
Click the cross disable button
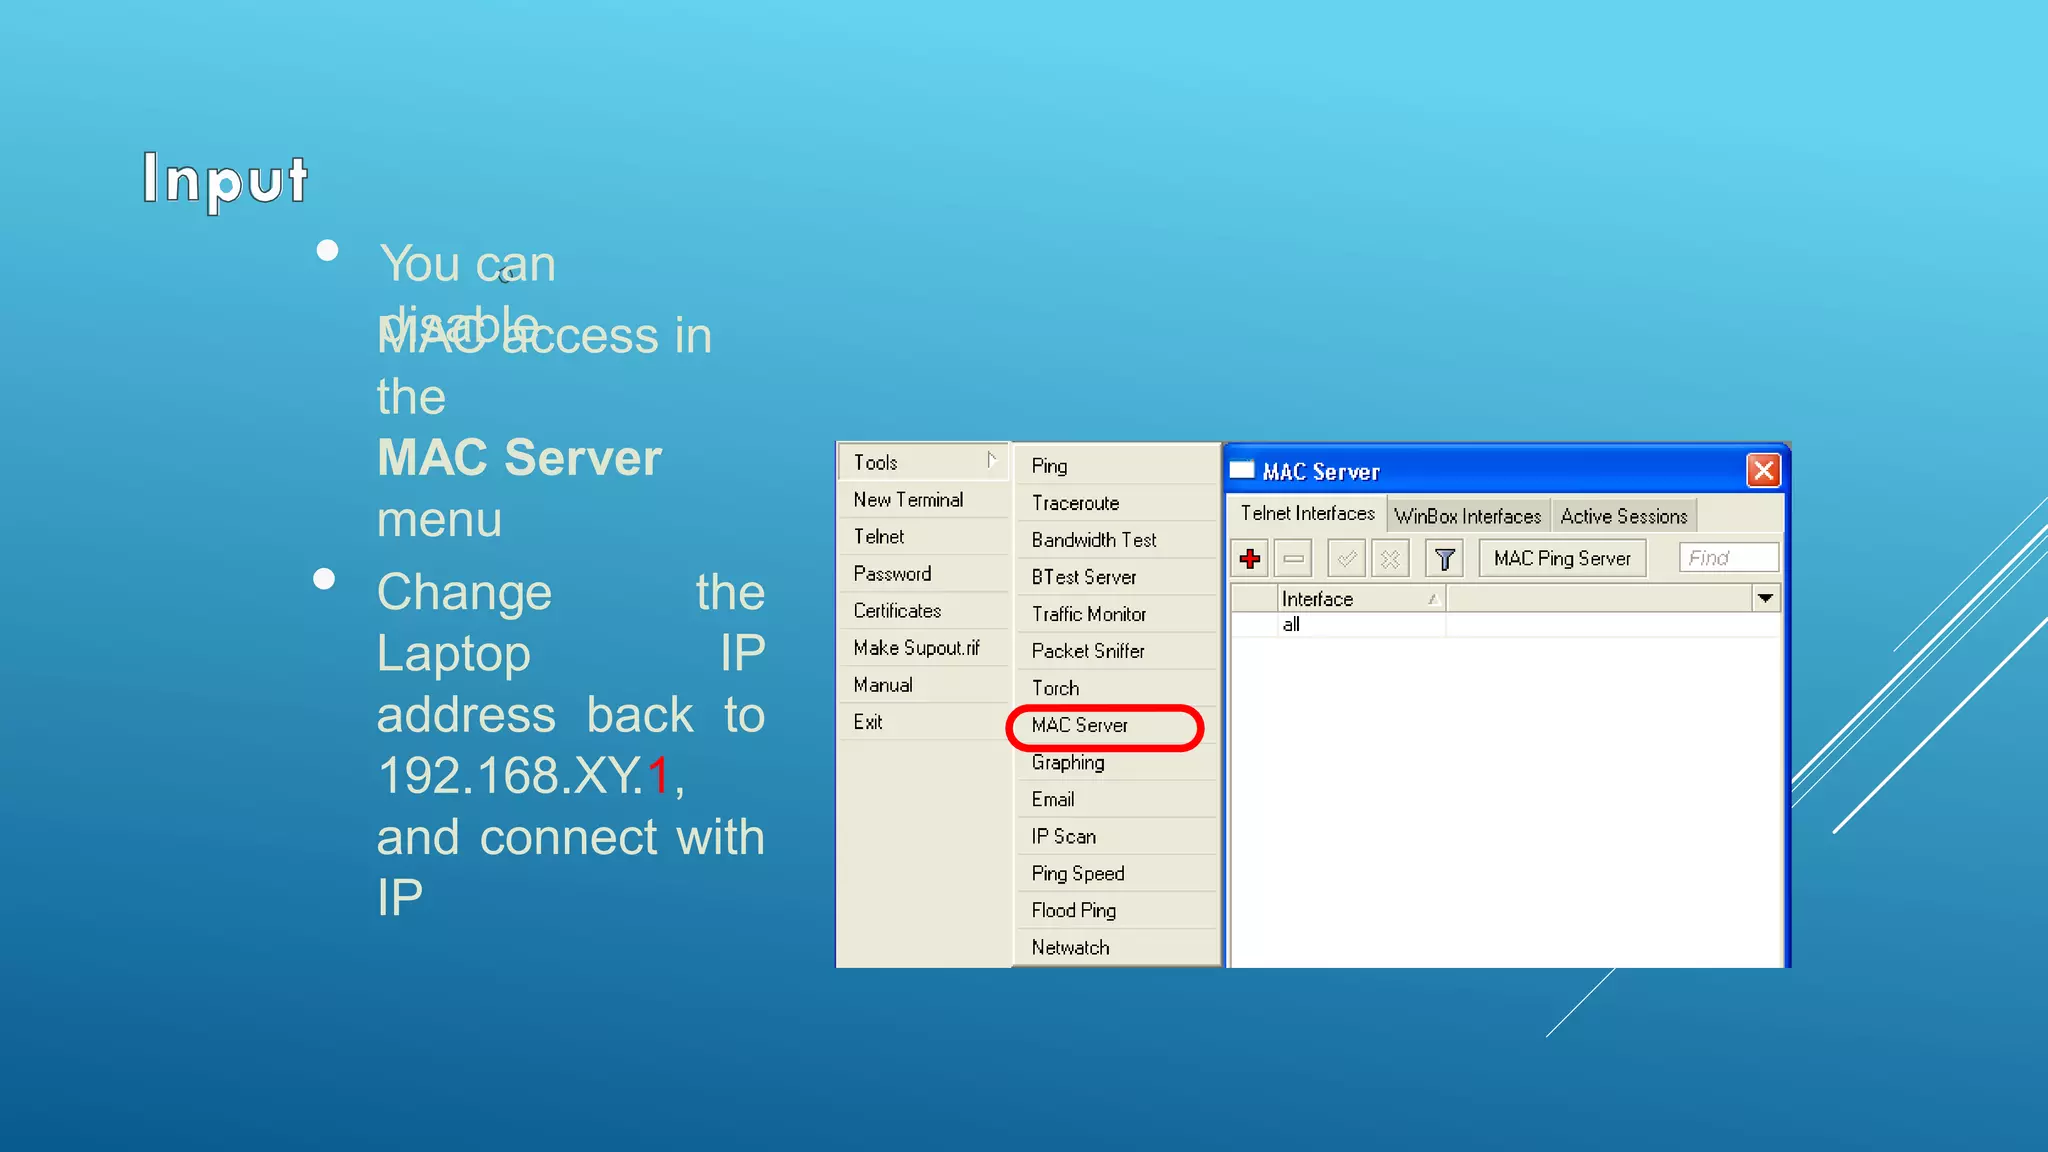(1390, 559)
